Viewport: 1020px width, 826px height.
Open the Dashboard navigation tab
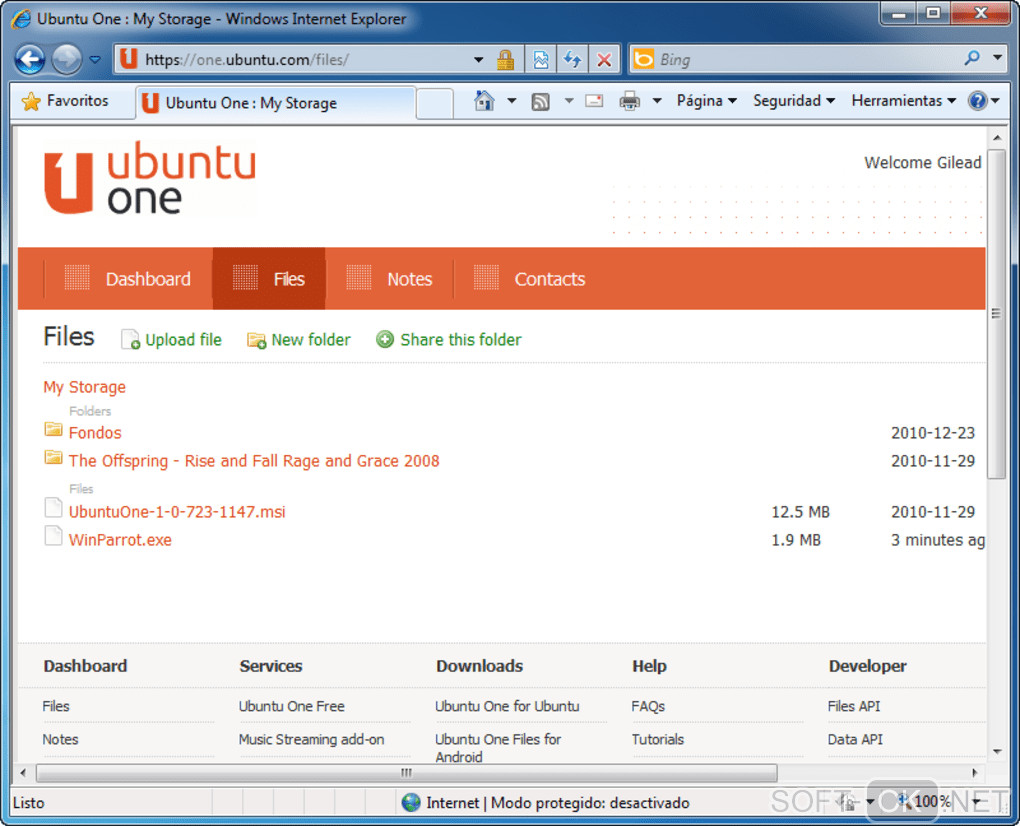[x=128, y=279]
